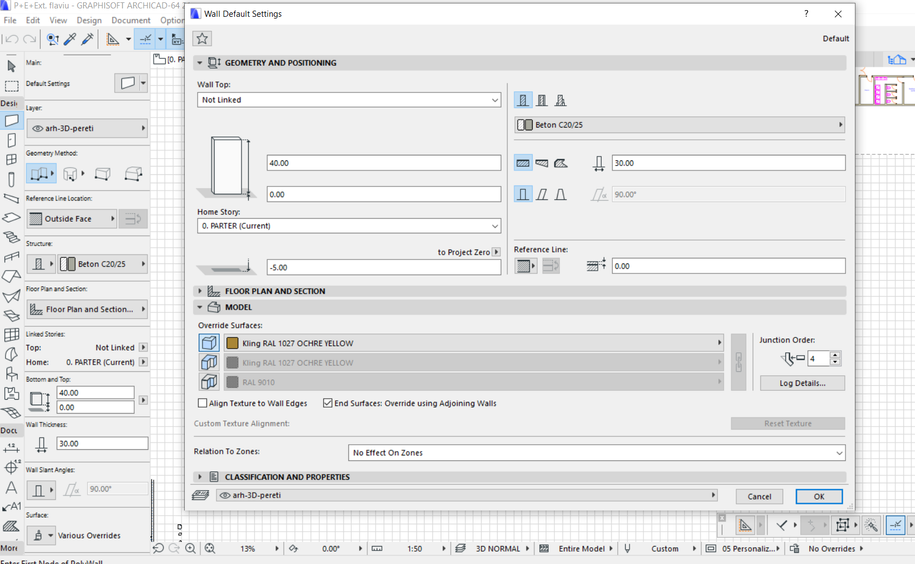Collapse the Geometry and Positioning section
This screenshot has height=564, width=915.
[x=200, y=62]
